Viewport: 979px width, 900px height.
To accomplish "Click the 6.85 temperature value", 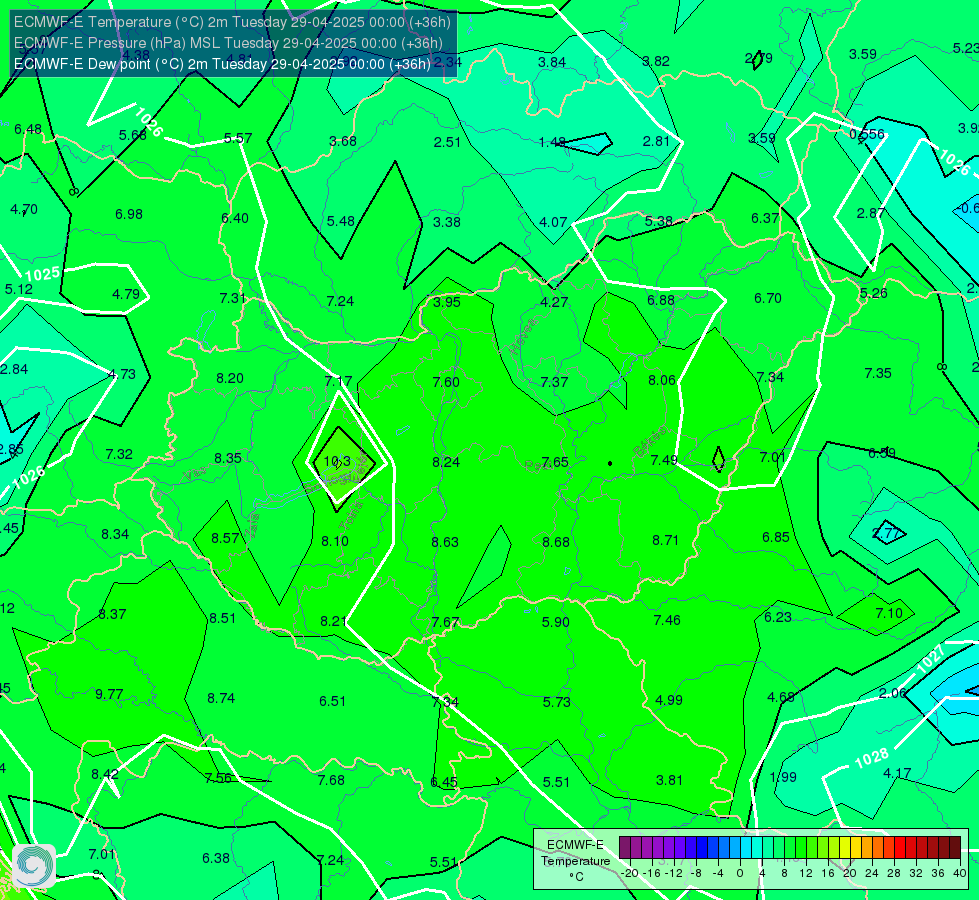I will pyautogui.click(x=775, y=538).
